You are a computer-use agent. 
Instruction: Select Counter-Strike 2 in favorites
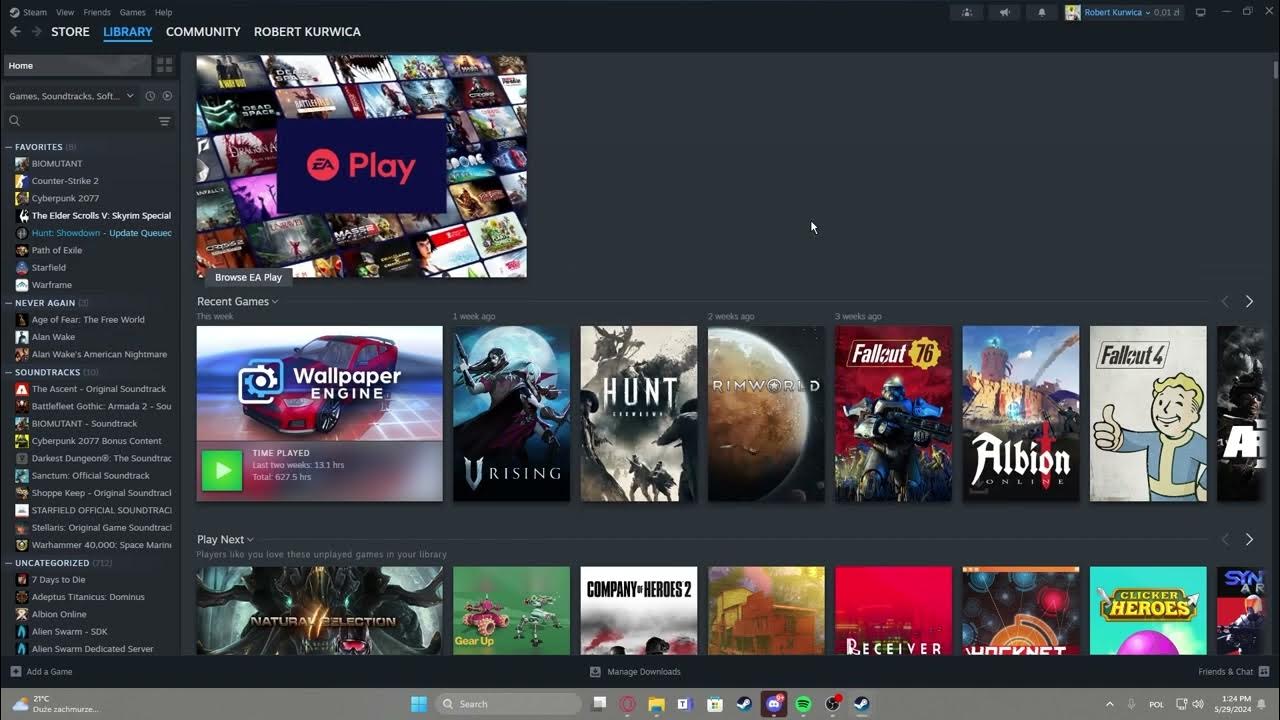click(65, 181)
